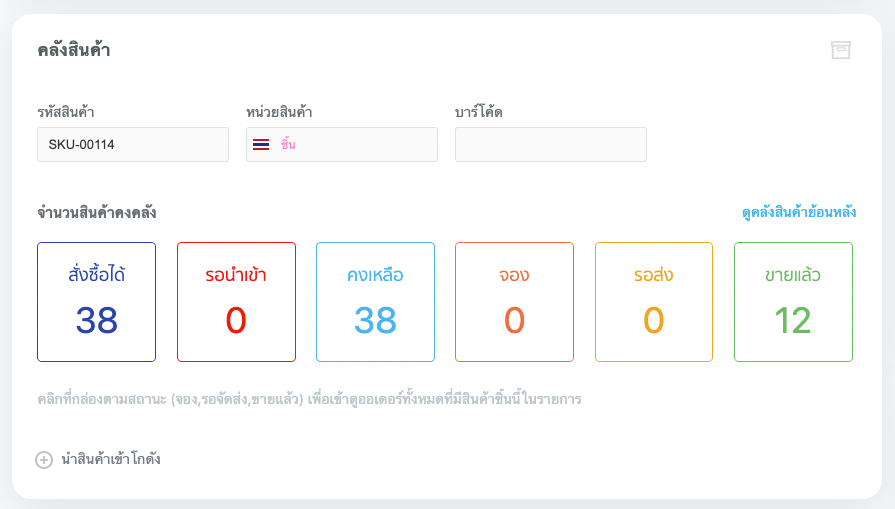895x509 pixels.
Task: Select the สั่งซื้อได้ box showing 38
Action: click(97, 302)
